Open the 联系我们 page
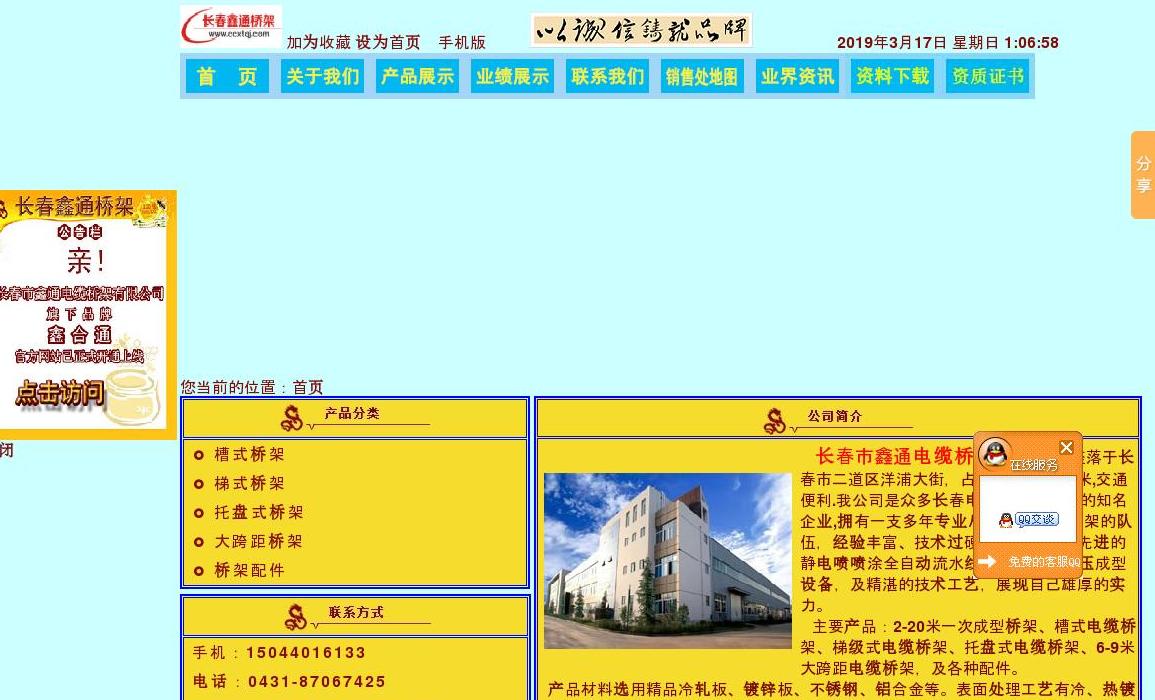 (607, 76)
